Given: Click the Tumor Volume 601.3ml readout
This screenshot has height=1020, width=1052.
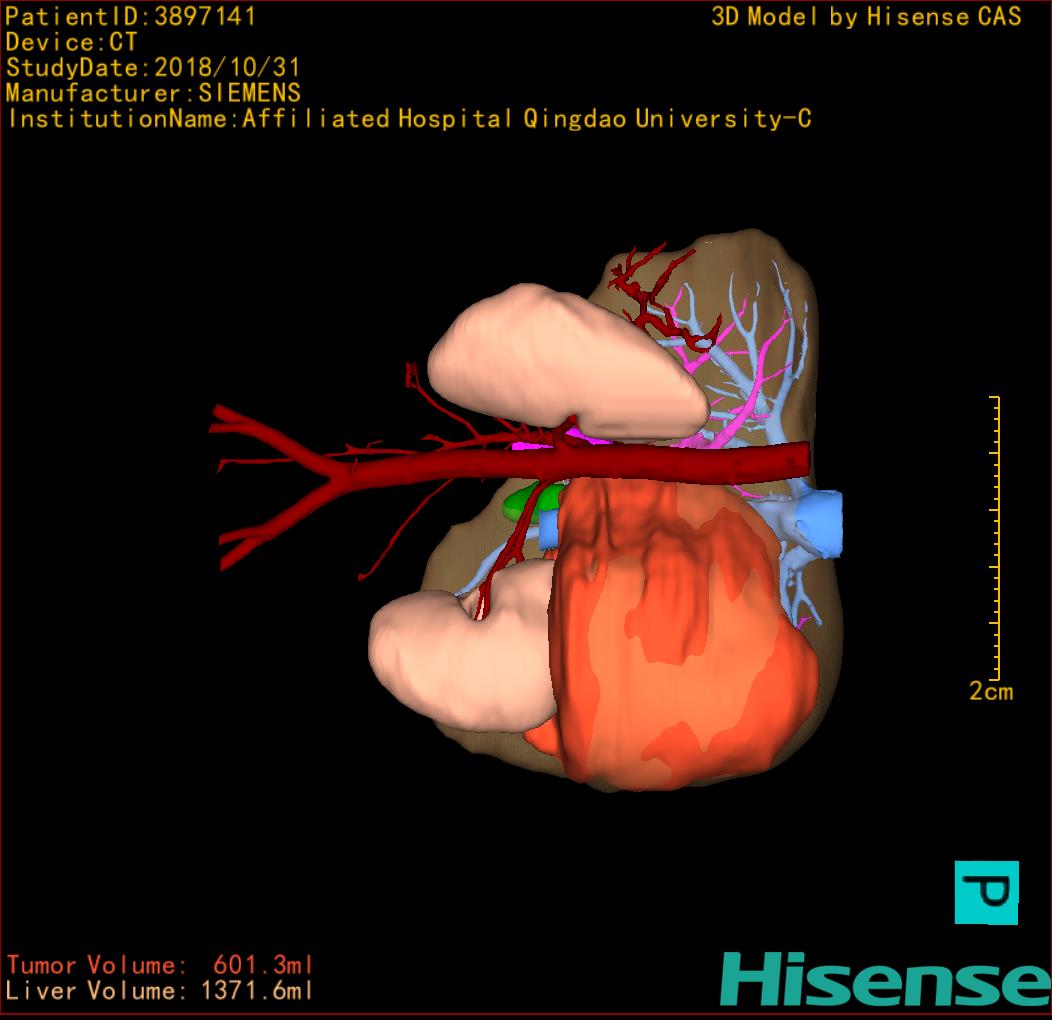Looking at the screenshot, I should [160, 965].
